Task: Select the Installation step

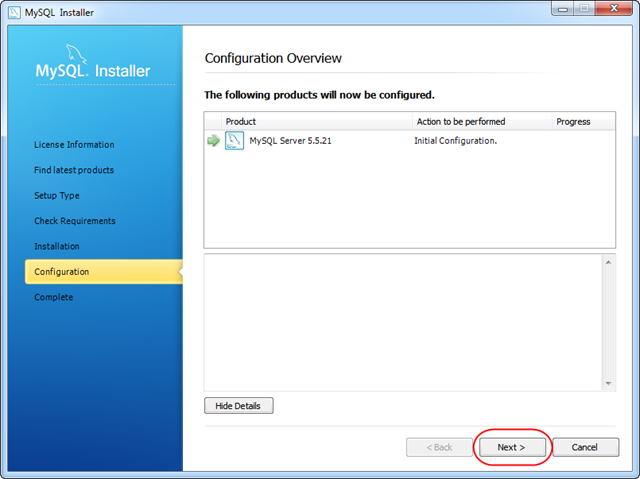Action: 57,246
